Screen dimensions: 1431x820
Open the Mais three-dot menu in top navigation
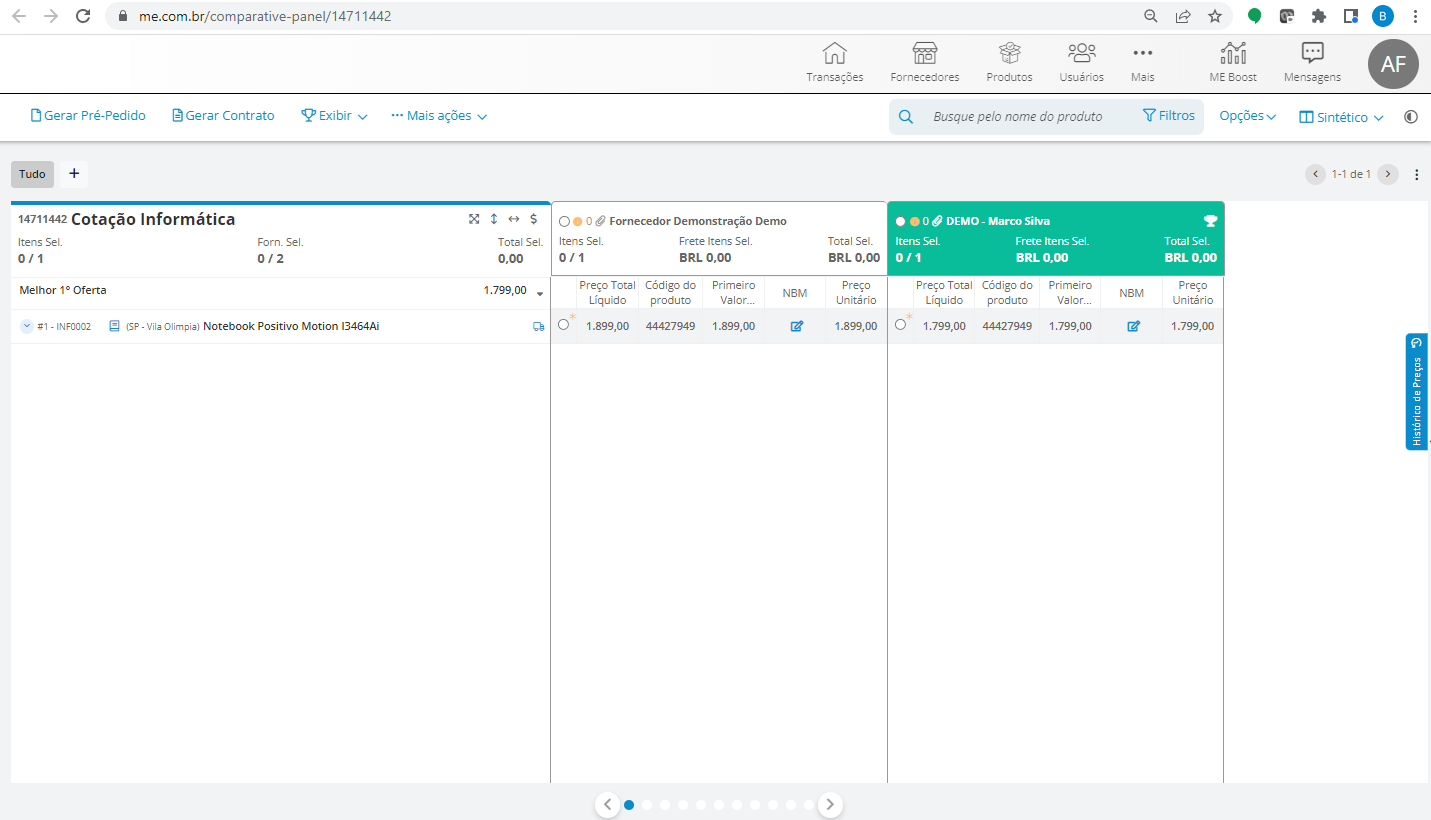tap(1142, 54)
